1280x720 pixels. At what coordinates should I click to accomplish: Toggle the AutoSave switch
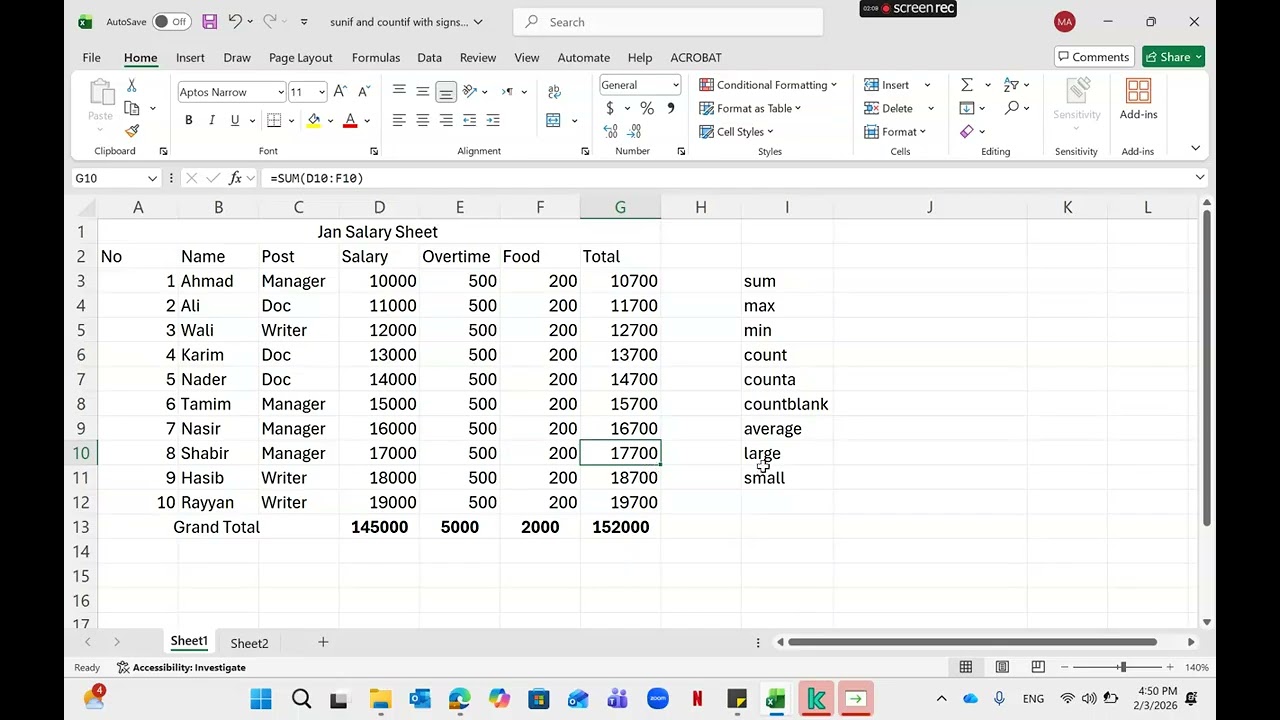(172, 21)
